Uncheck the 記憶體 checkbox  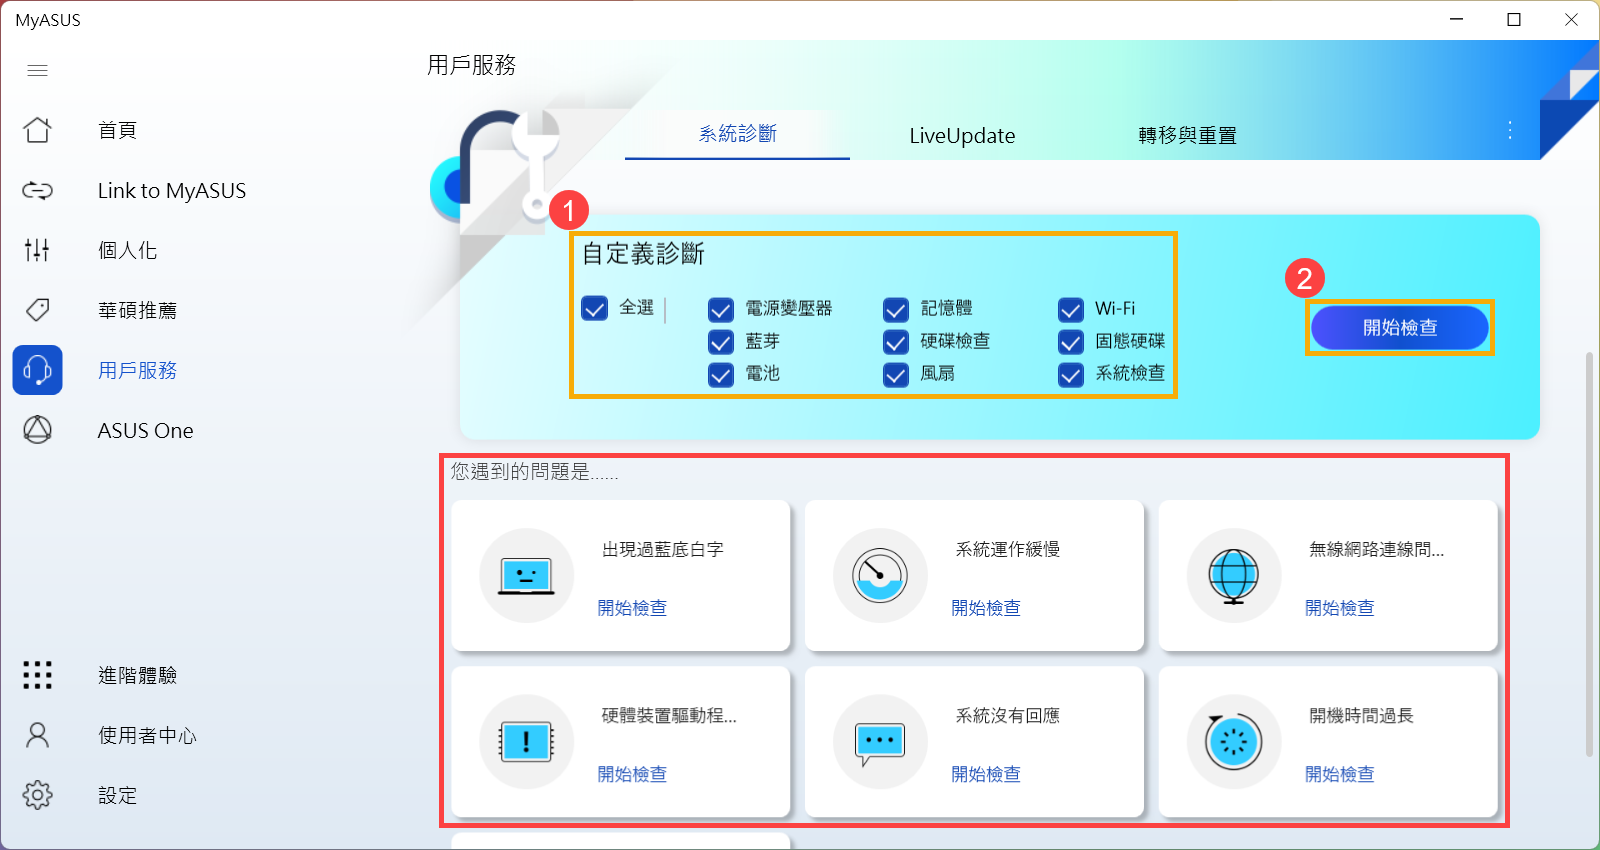(x=896, y=310)
